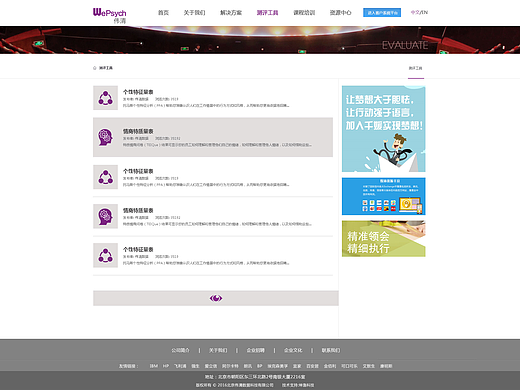Open the 企业招聘 footer link
This screenshot has width=520, height=390.
pyautogui.click(x=256, y=350)
